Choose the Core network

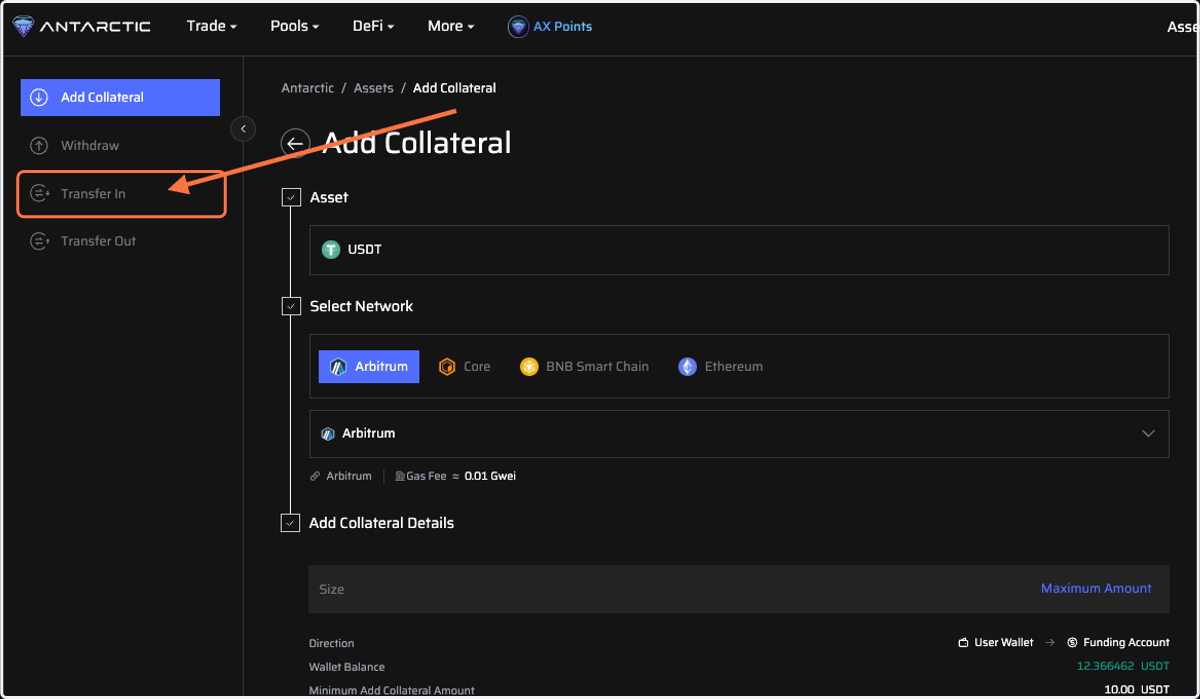tap(465, 367)
